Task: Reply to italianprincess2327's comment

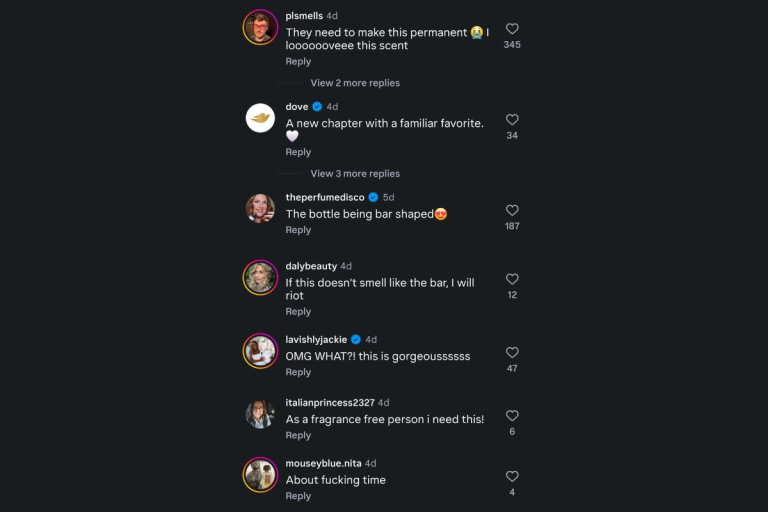Action: 298,435
